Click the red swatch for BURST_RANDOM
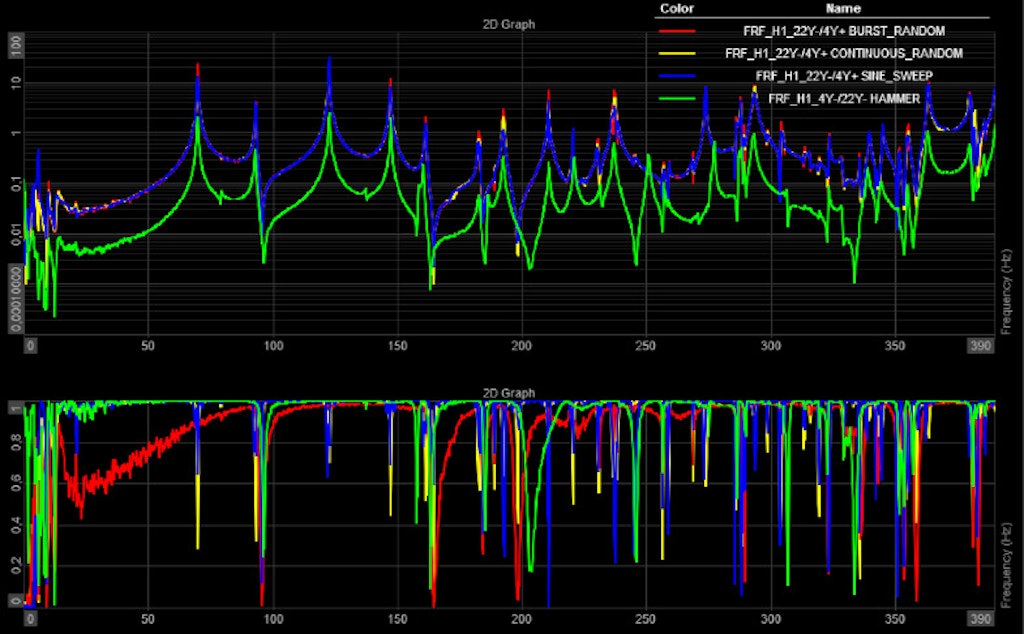 (x=677, y=31)
